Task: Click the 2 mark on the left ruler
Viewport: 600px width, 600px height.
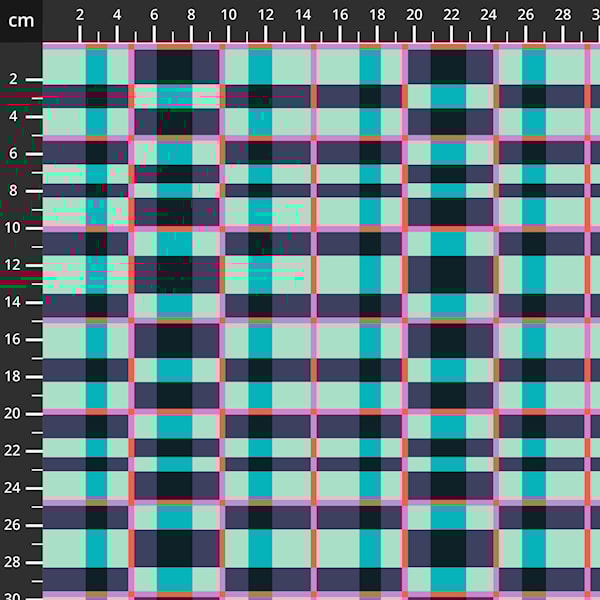Action: point(14,79)
